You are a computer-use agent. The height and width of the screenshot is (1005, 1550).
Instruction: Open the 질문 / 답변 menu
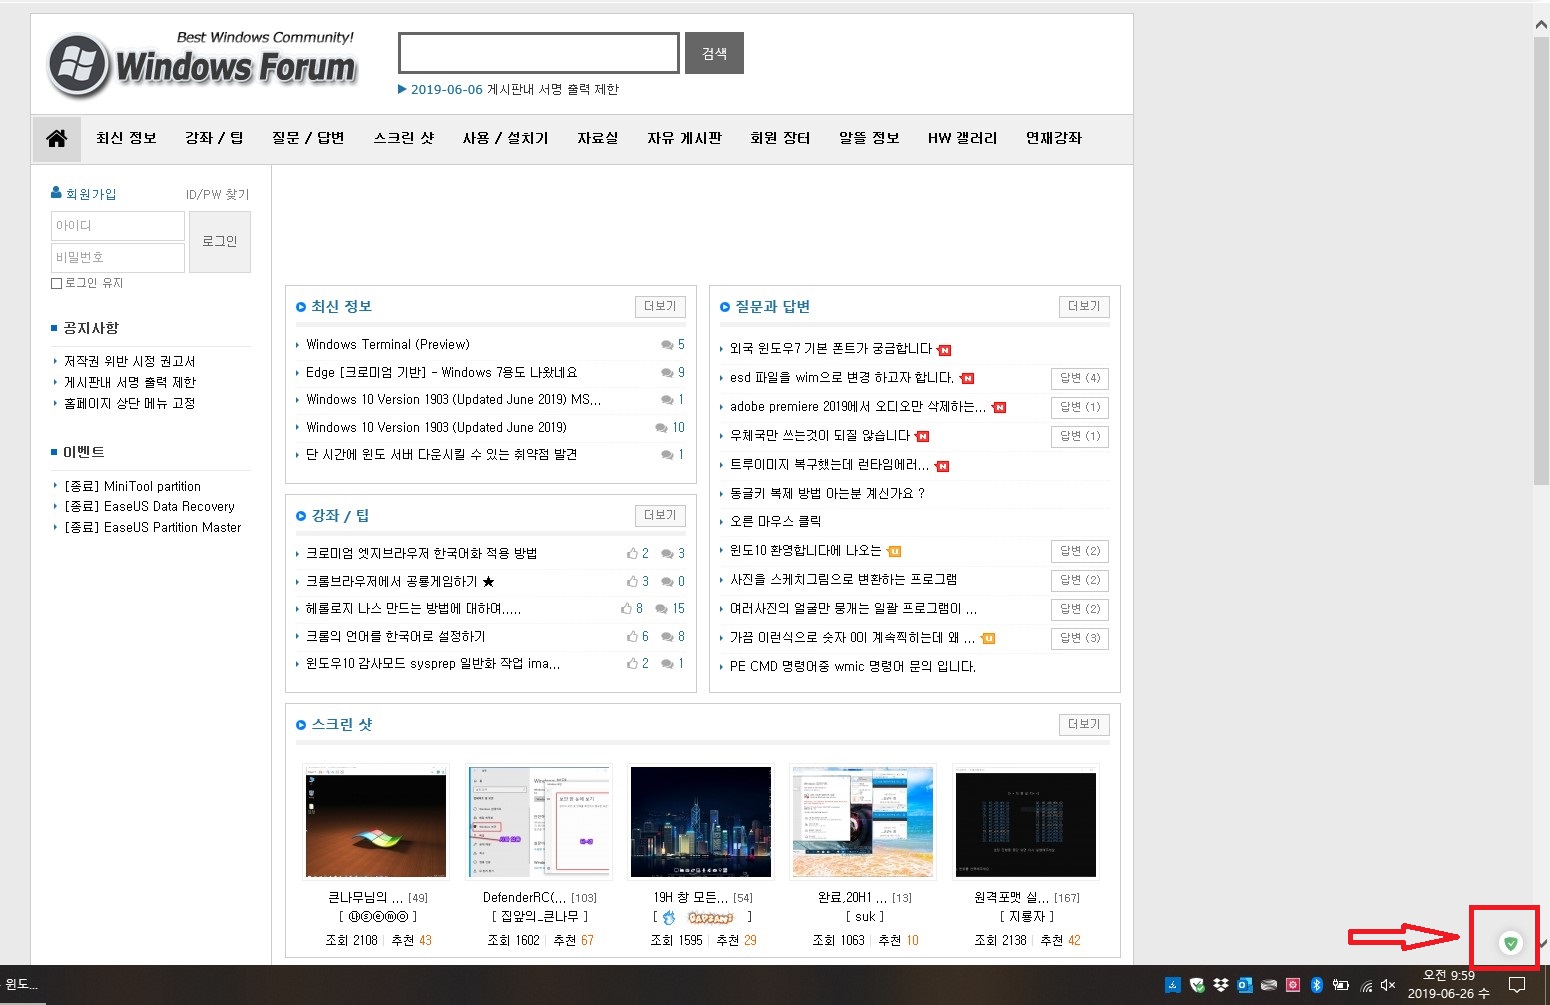point(308,138)
